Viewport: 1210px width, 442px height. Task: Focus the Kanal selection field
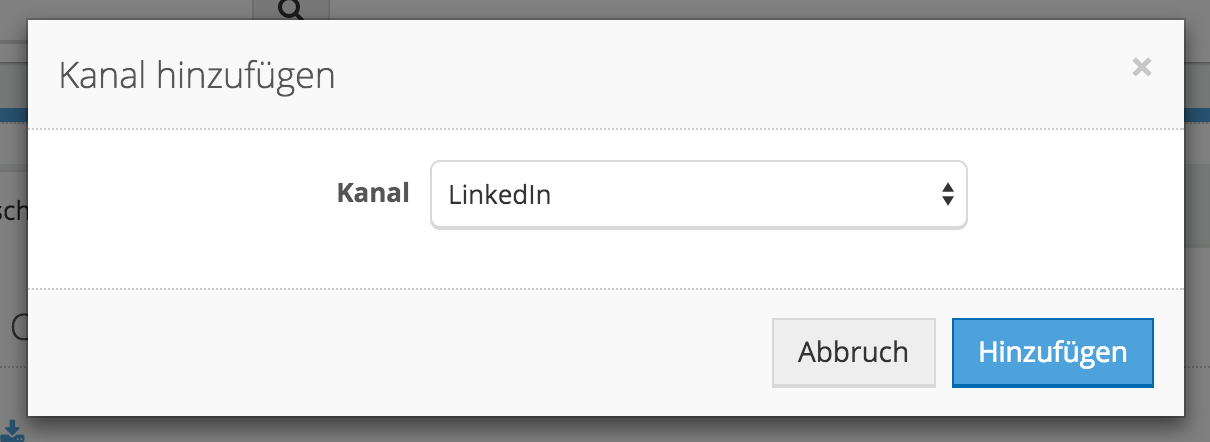pos(698,195)
